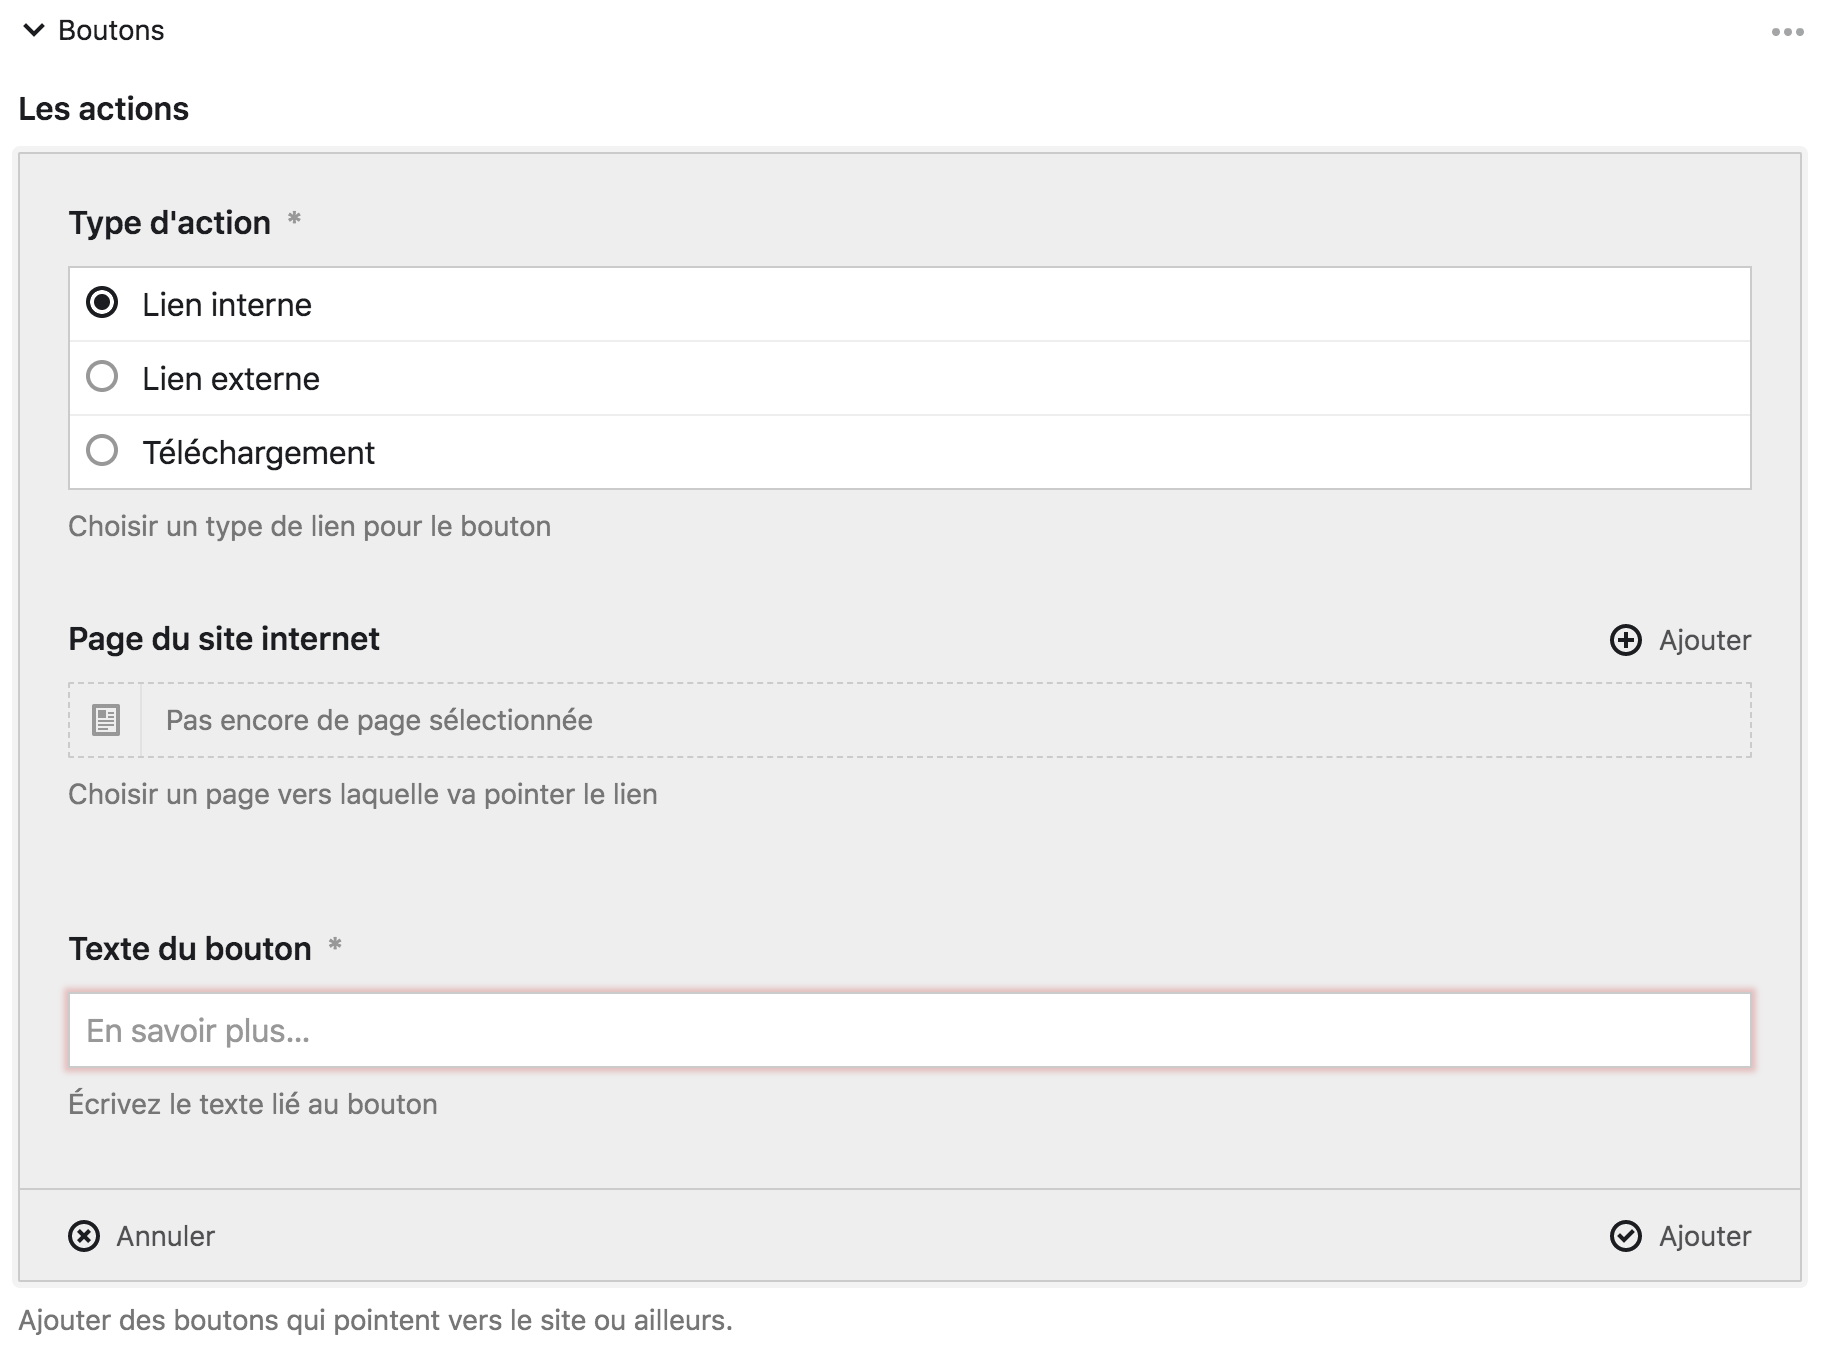This screenshot has height=1372, width=1826.
Task: Click the Ajouter text in the page field header
Action: coord(1704,640)
